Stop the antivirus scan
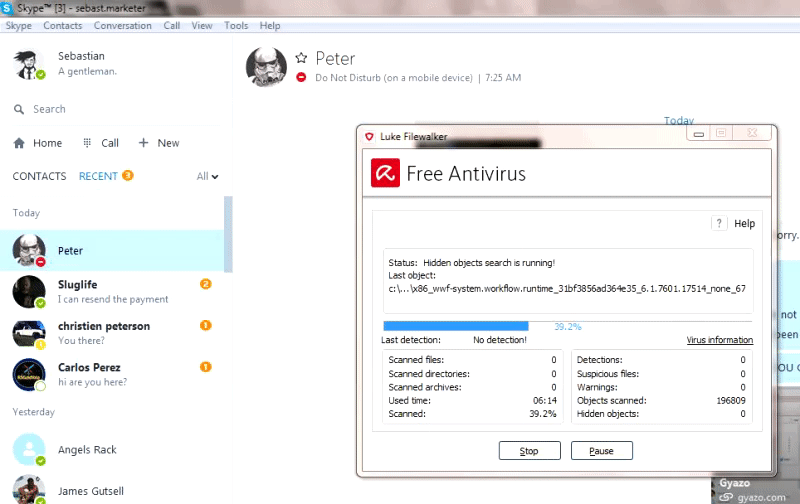Image resolution: width=800 pixels, height=504 pixels. (530, 450)
